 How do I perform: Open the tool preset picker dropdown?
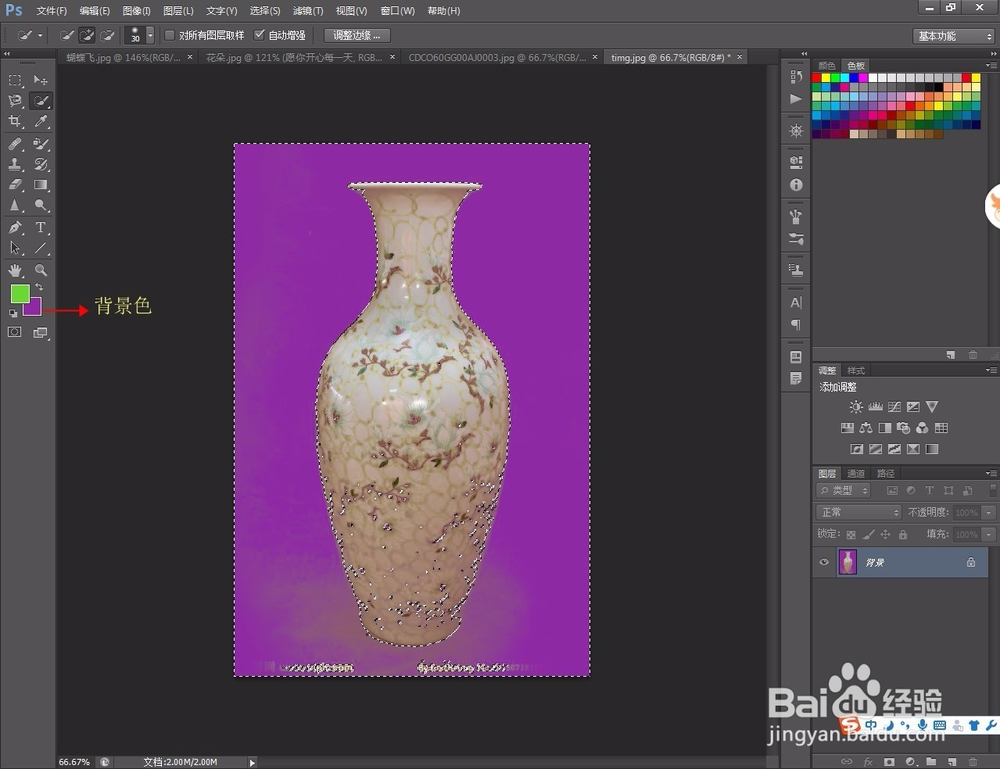40,36
